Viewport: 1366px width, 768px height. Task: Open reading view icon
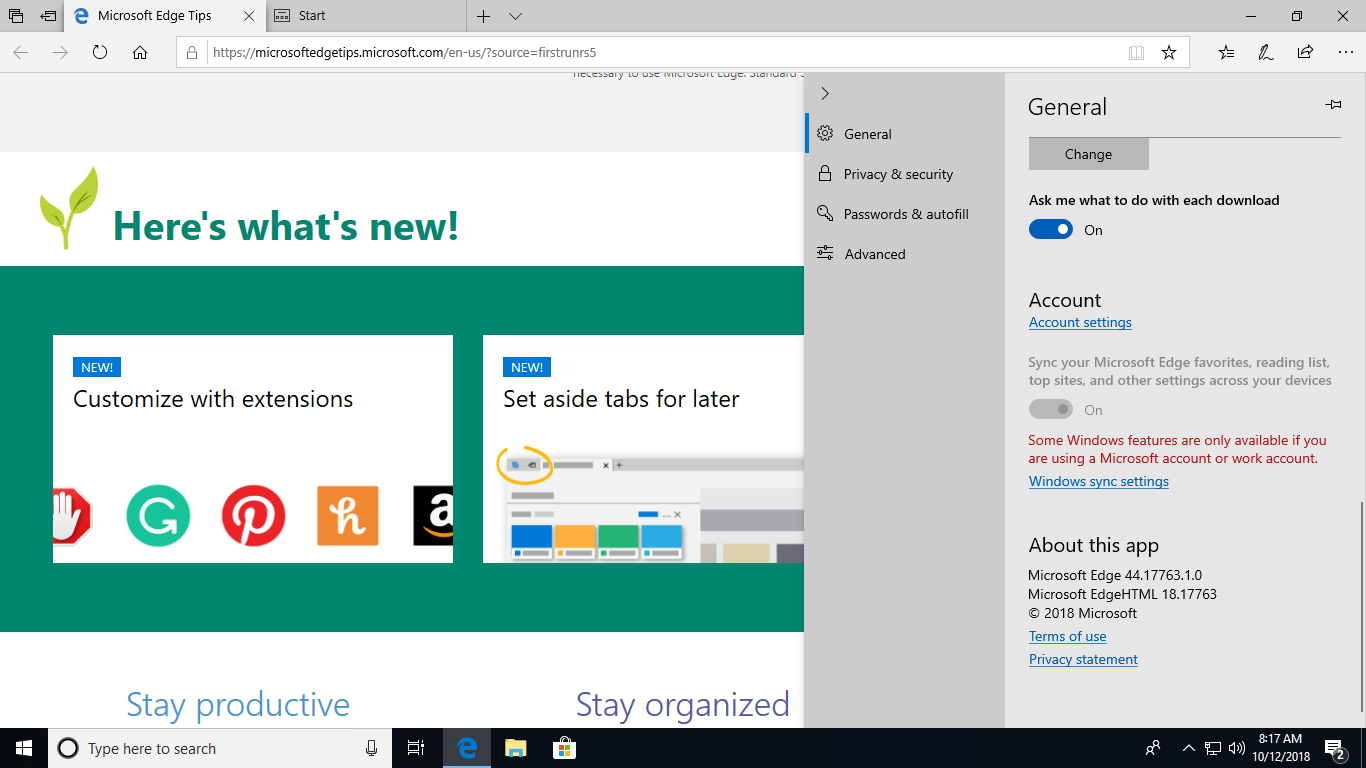pyautogui.click(x=1136, y=52)
